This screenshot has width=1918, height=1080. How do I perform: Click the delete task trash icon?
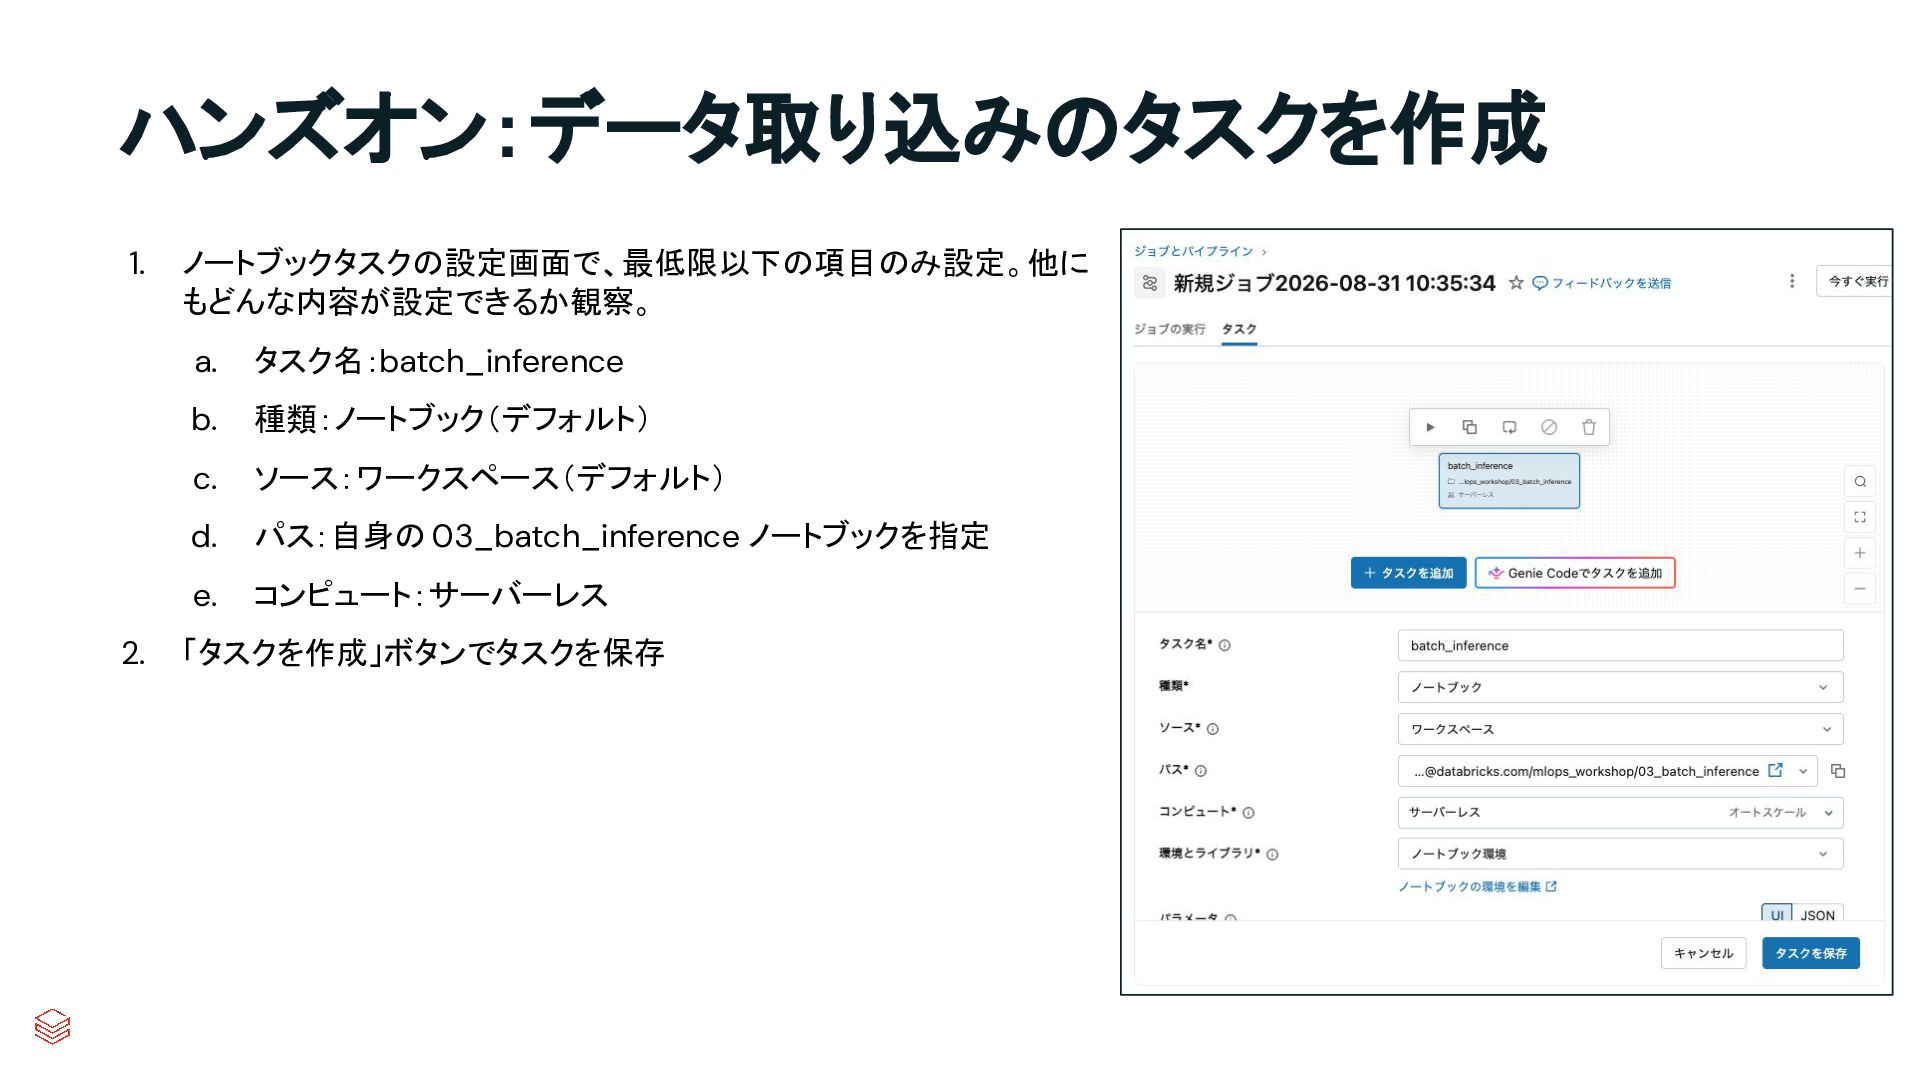[x=1588, y=427]
